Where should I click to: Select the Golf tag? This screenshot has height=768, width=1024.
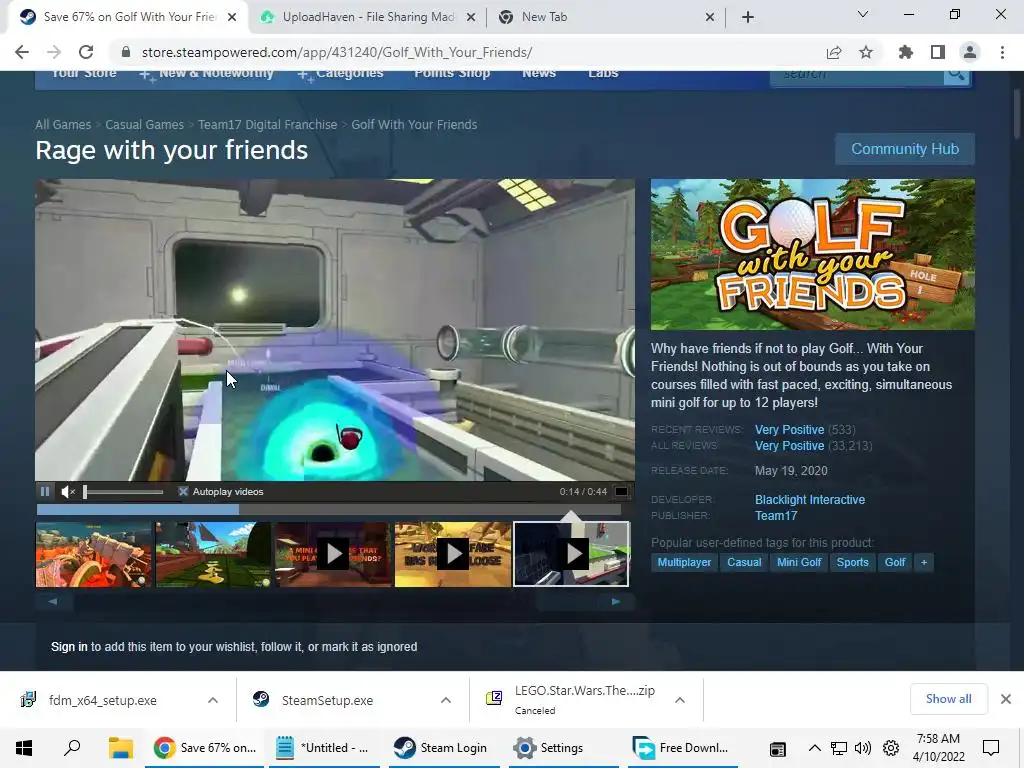pos(895,562)
